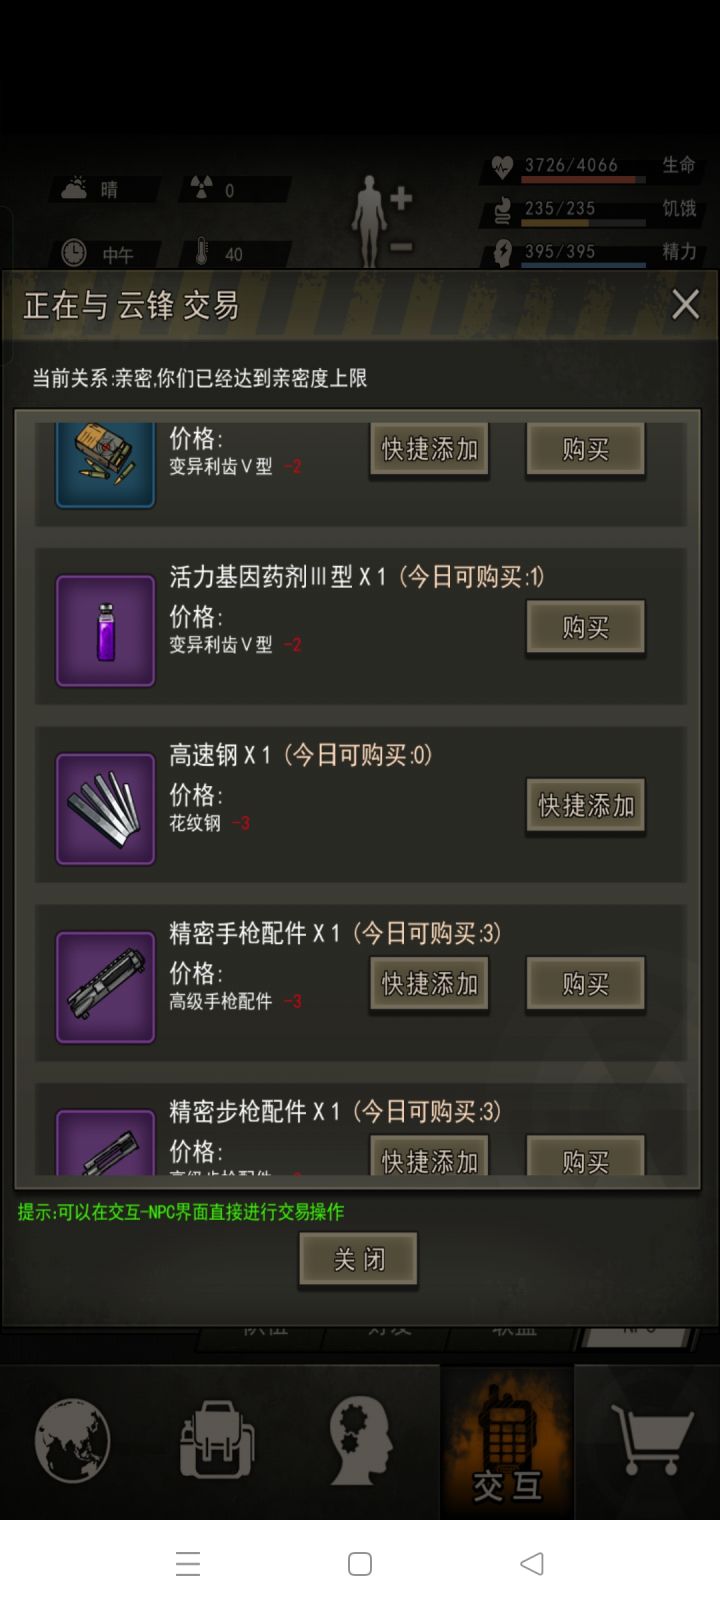
Task: Tap the ammo box item icon
Action: (x=105, y=465)
